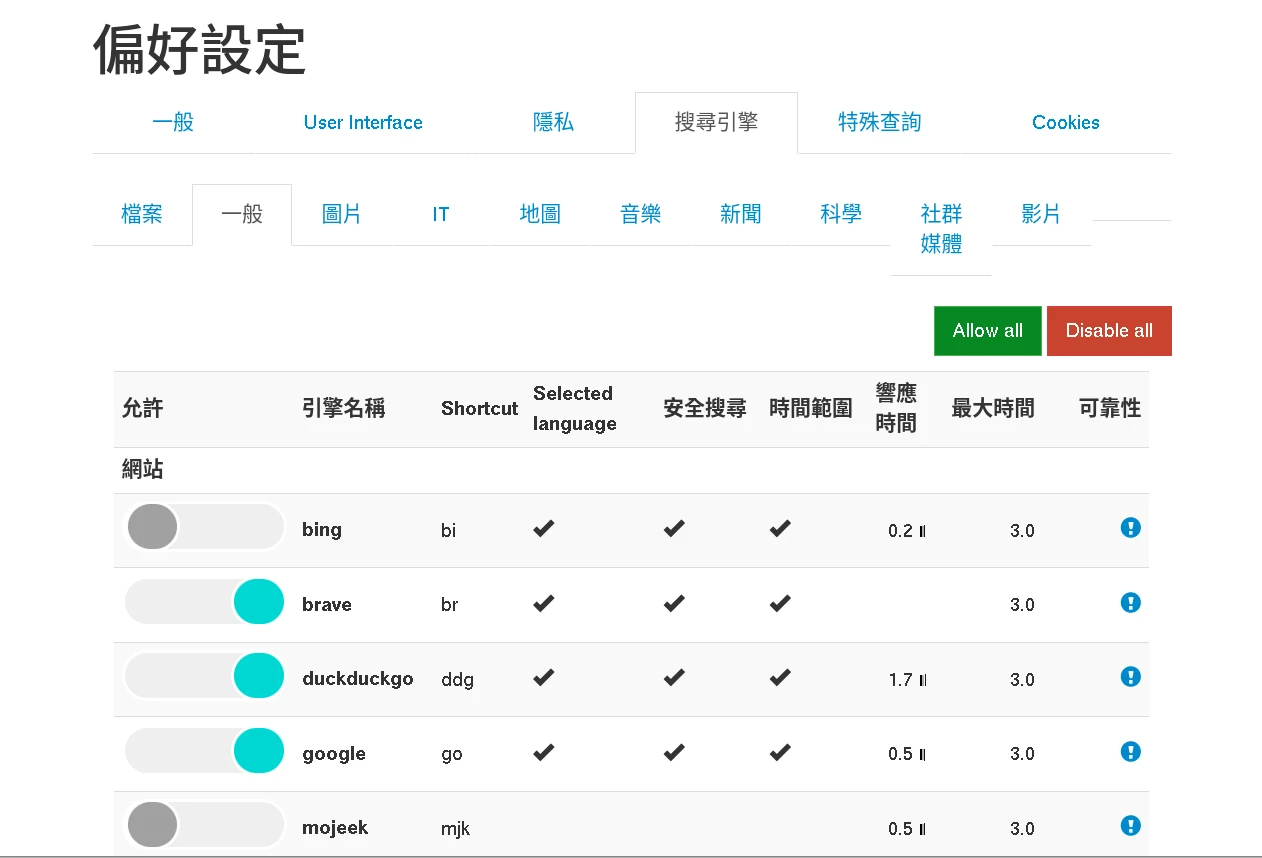Click google's response time bar indicator
This screenshot has width=1262, height=858.
(922, 755)
